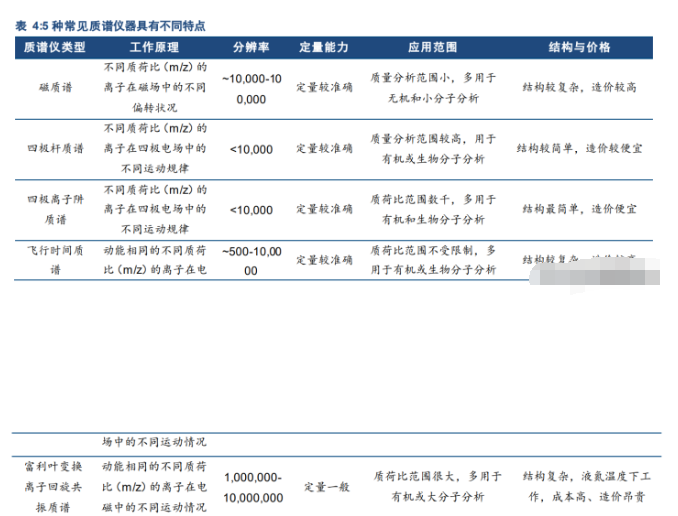This screenshot has width=678, height=516.
Task: Select the 磁质谱 row label
Action: [x=55, y=88]
